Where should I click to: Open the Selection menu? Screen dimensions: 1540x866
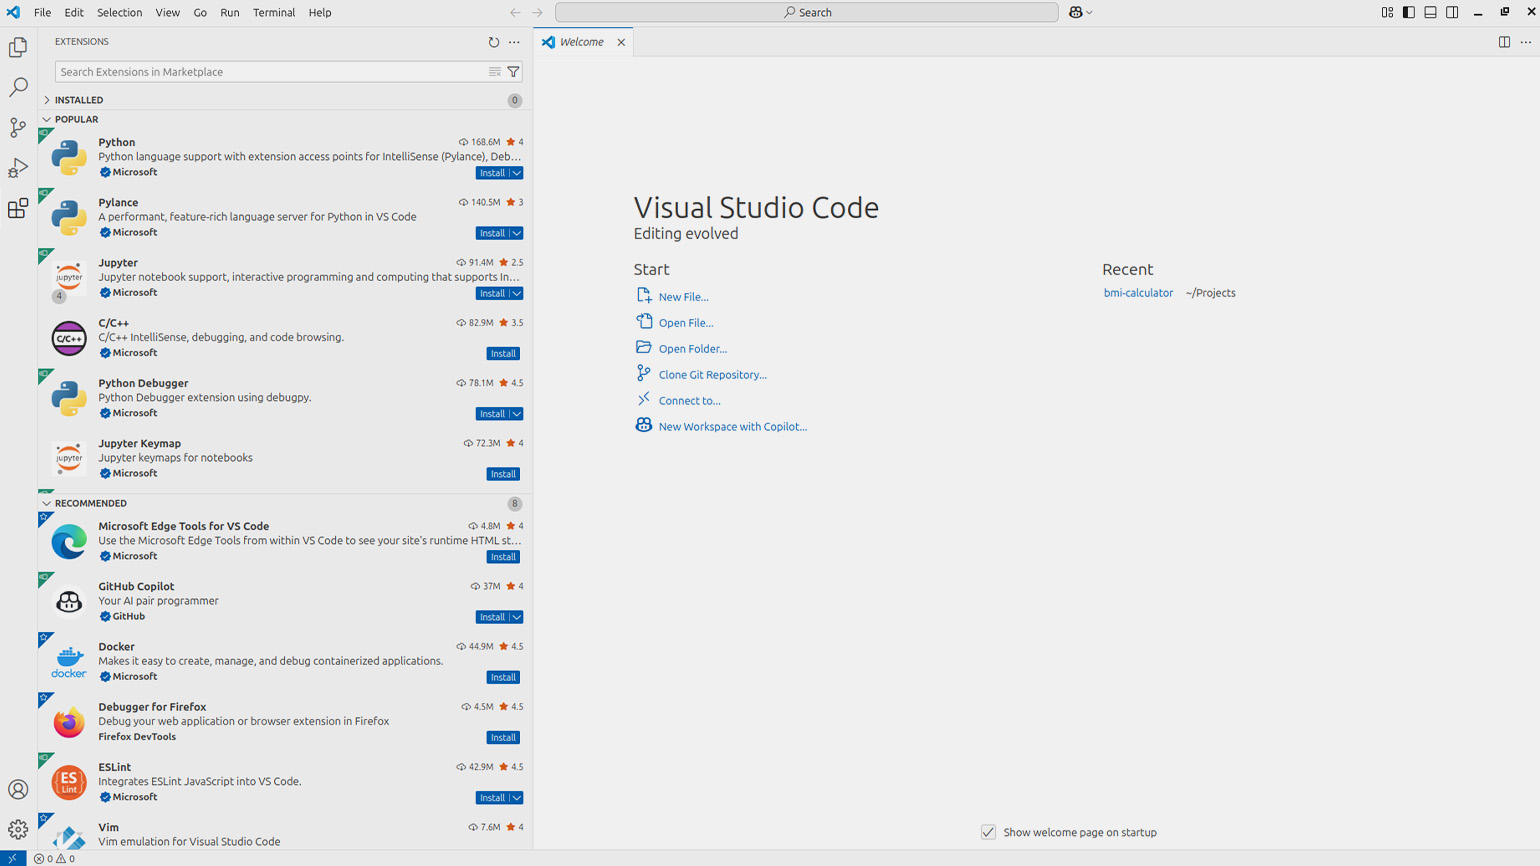tap(119, 13)
